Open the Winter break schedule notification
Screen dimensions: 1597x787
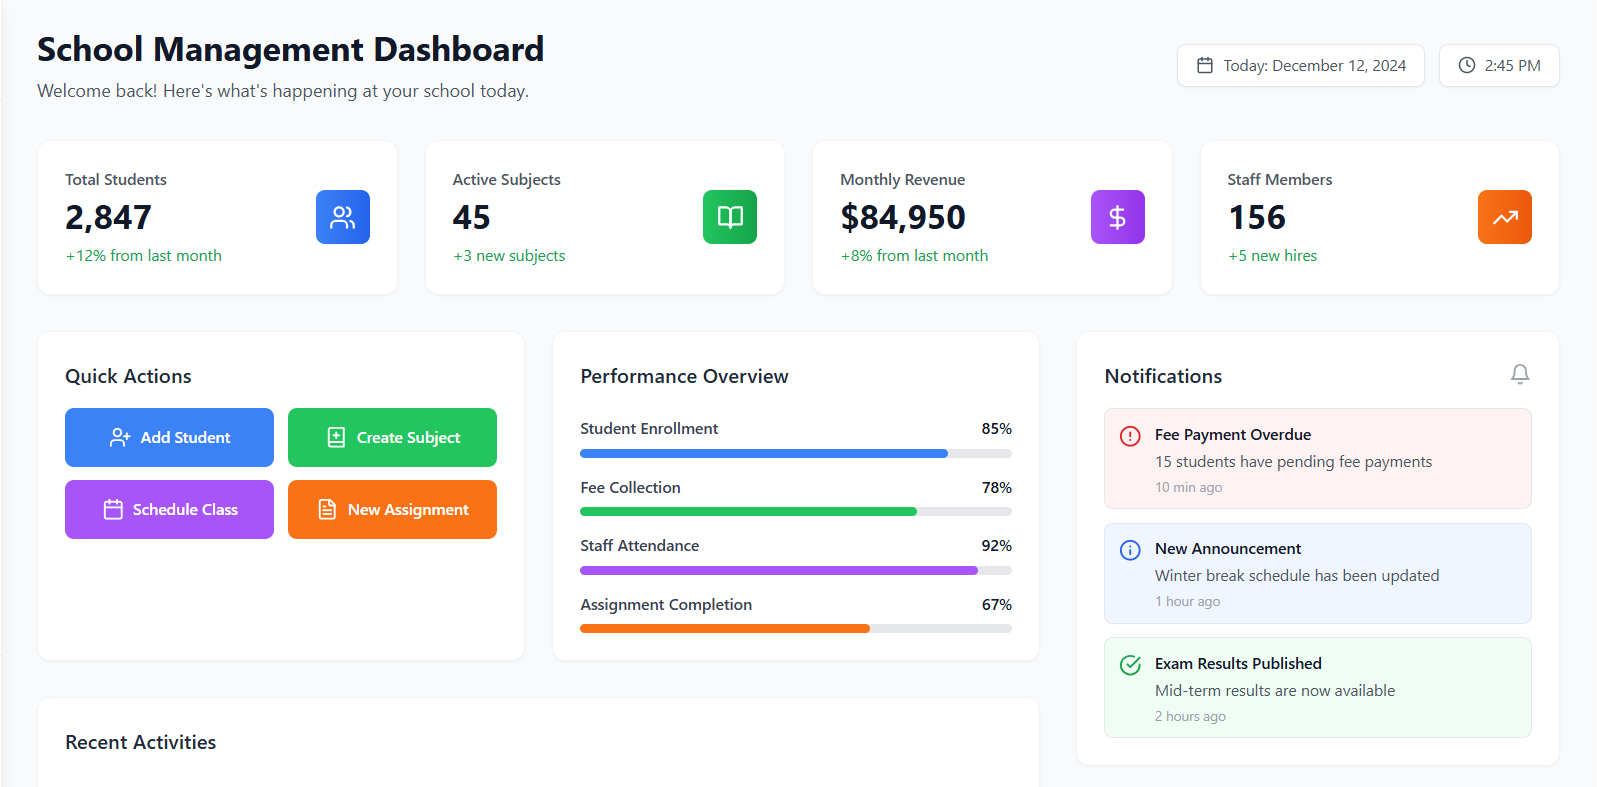tap(1317, 574)
